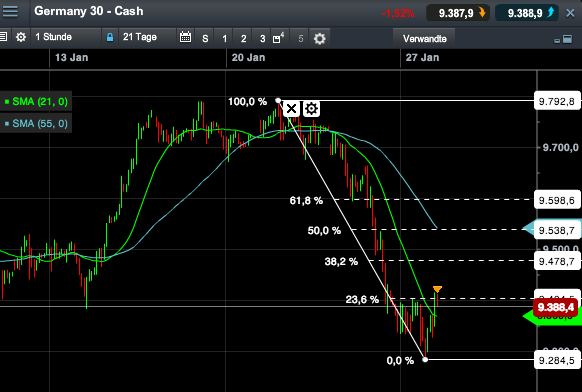Open the hamburger main menu
Viewport: 582px width, 392px height.
[x=10, y=11]
